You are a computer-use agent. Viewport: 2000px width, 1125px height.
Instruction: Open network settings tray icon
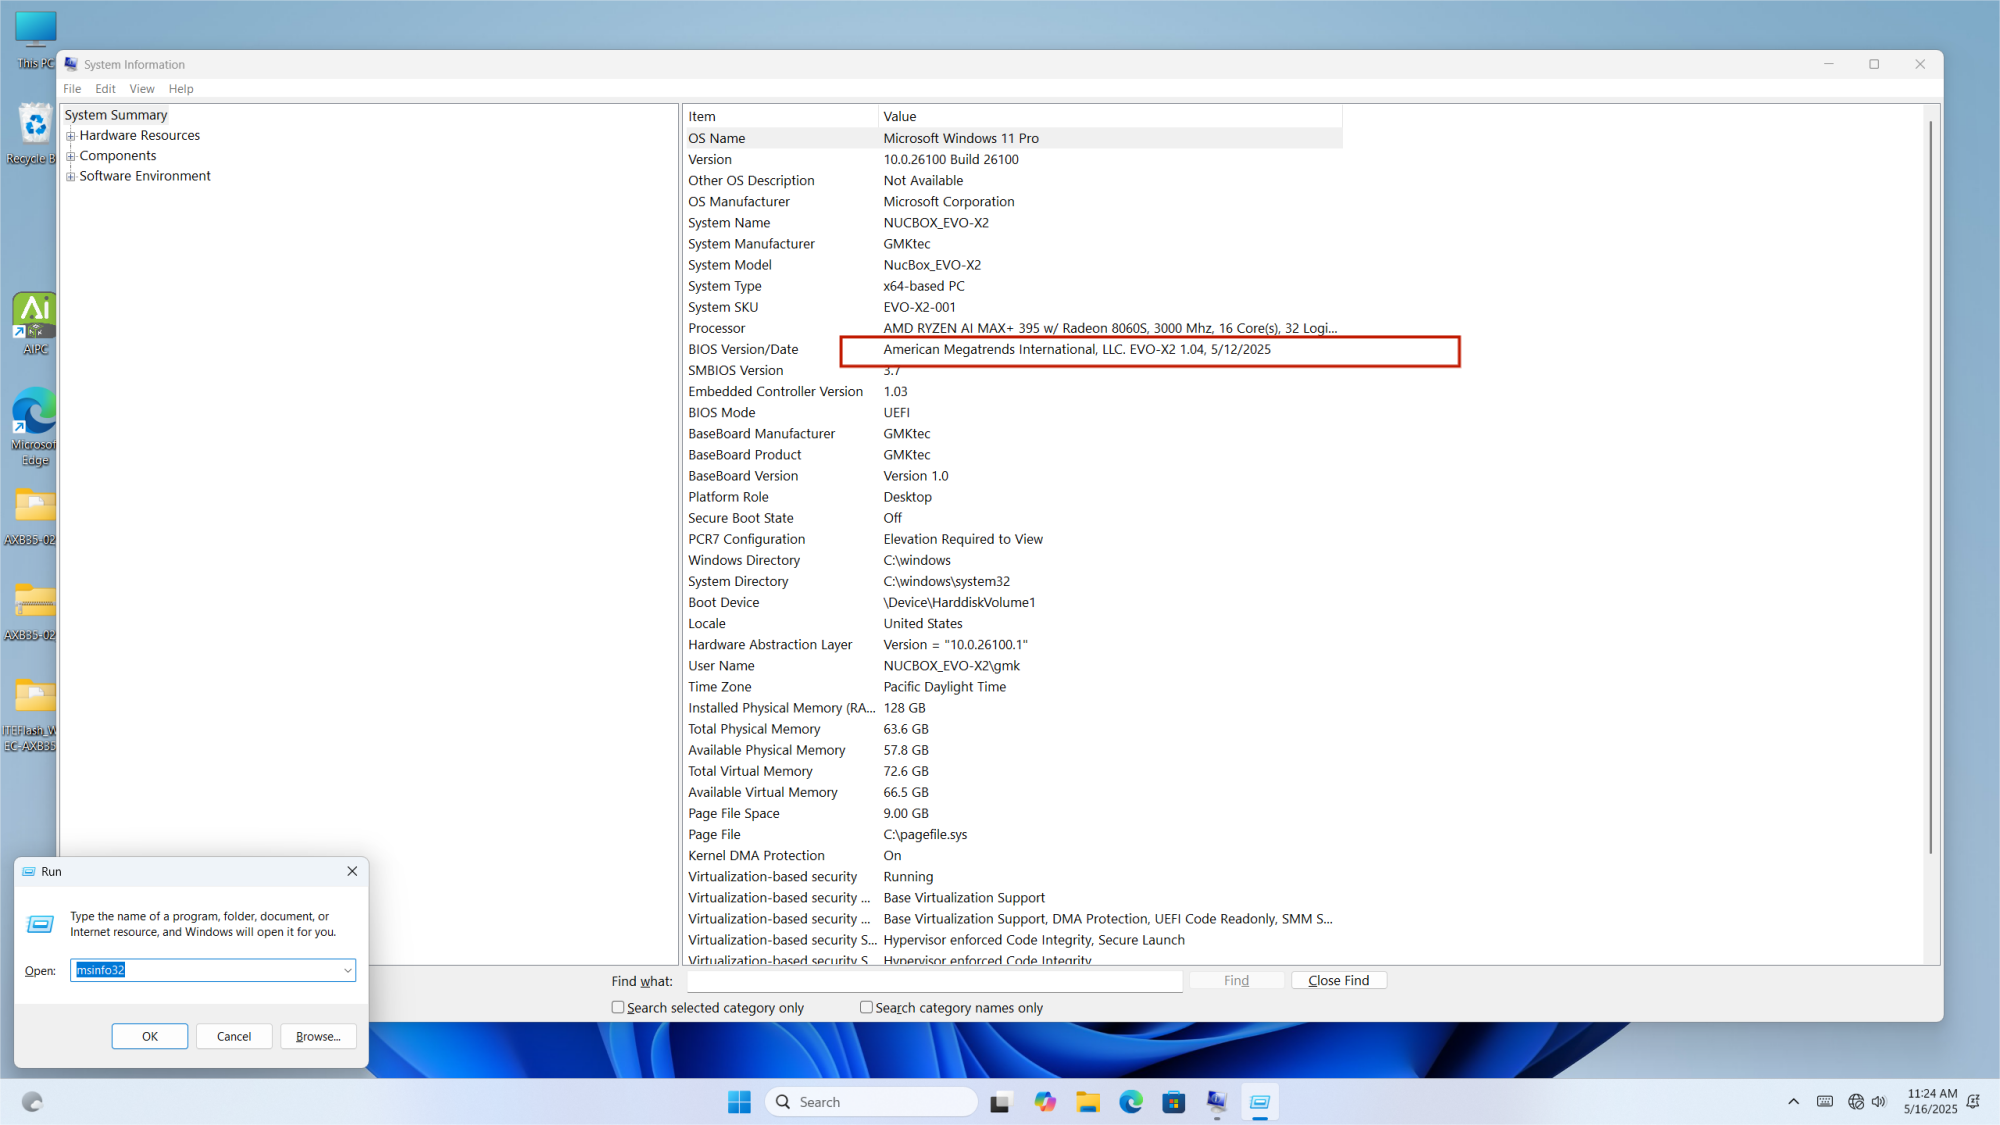click(1856, 1102)
